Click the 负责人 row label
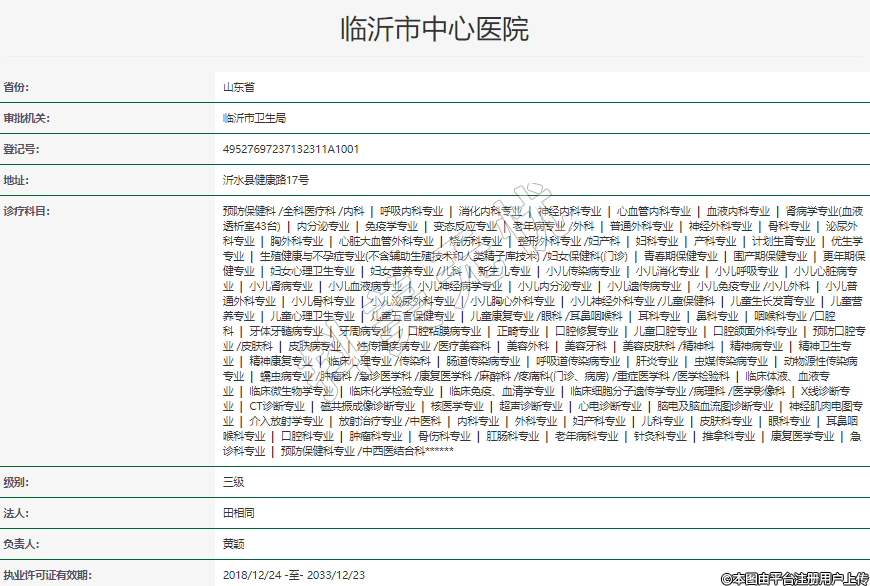Image resolution: width=870 pixels, height=586 pixels. [x=21, y=544]
